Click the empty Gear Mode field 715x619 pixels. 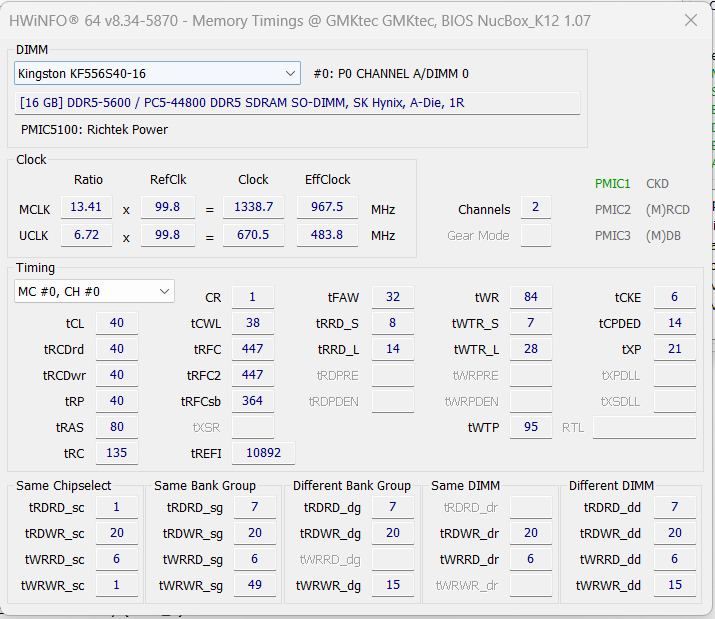pos(536,235)
